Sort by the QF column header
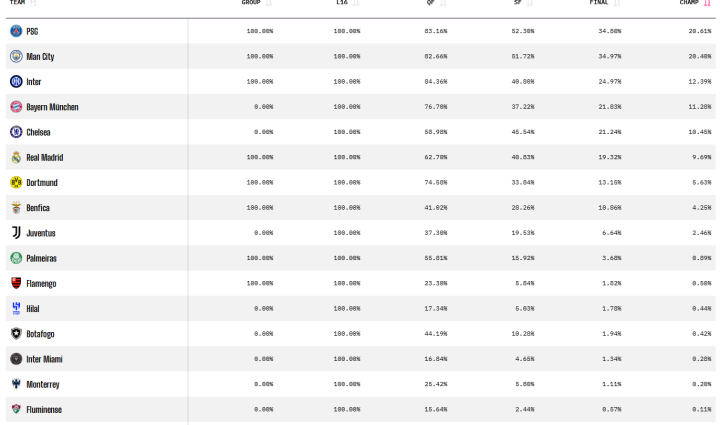Screen dimensions: 720x425 click(x=430, y=2)
